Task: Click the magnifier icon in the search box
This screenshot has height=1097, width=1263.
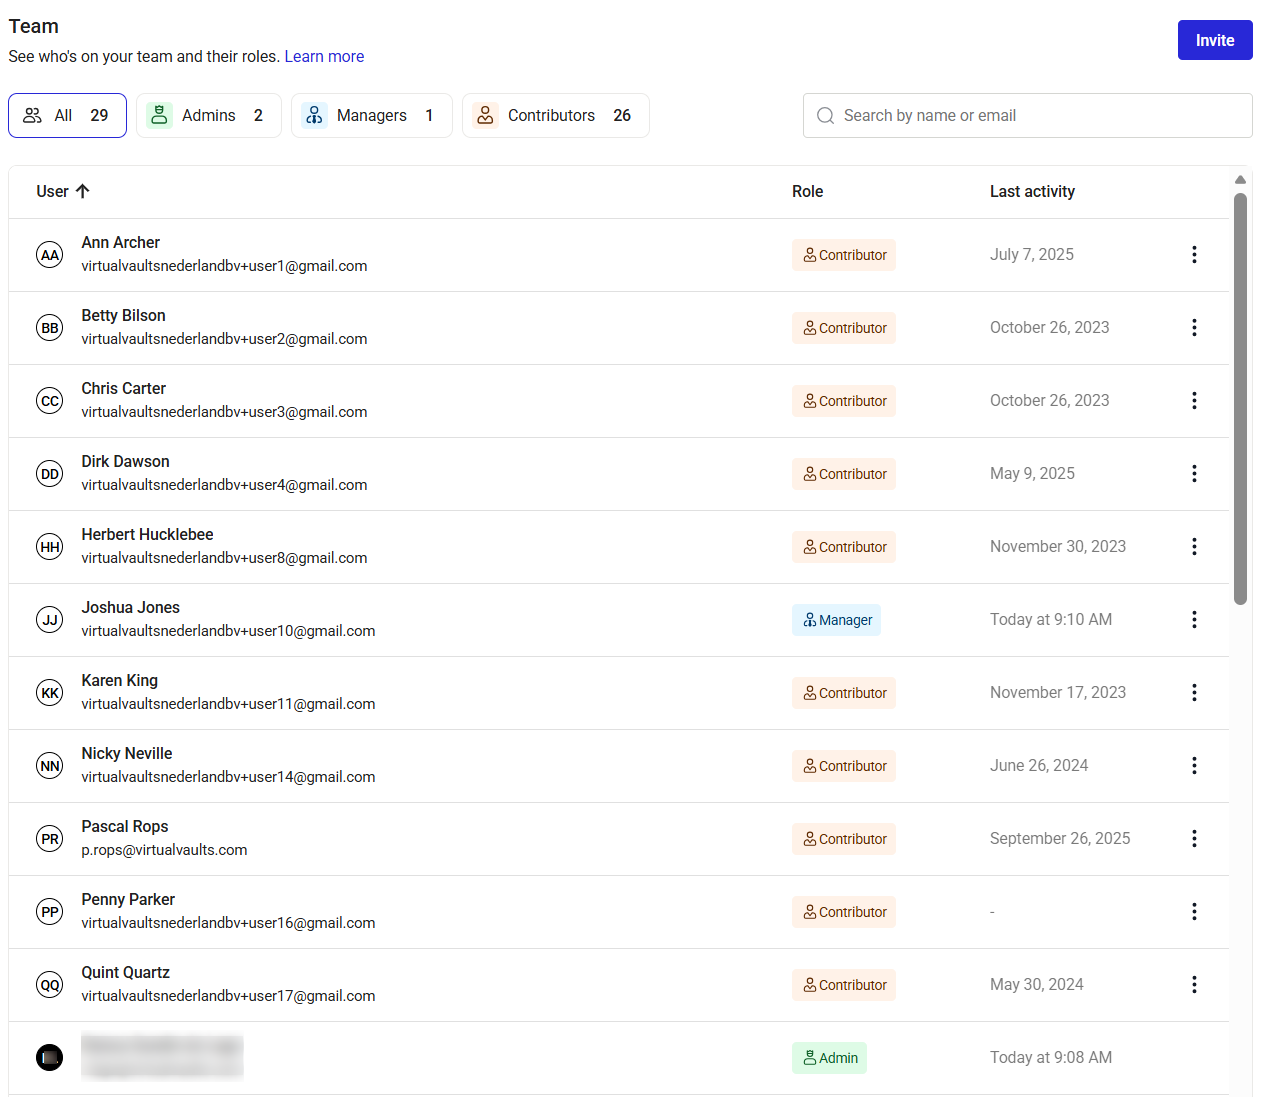Action: (825, 116)
